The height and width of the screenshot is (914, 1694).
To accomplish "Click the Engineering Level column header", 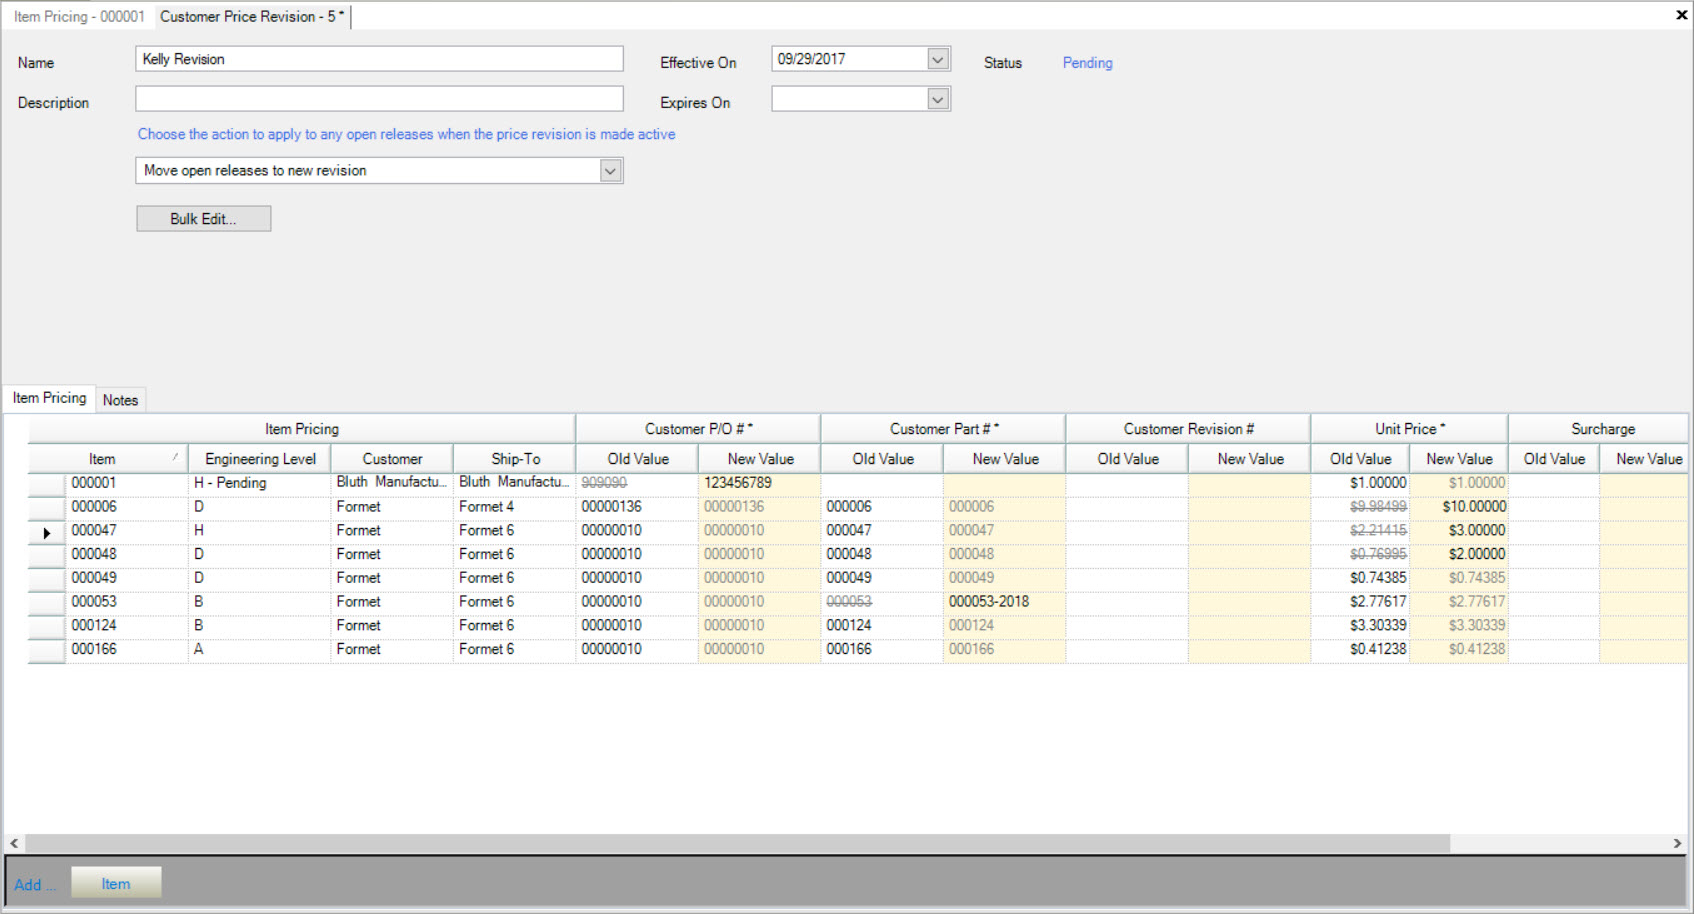I will [260, 459].
